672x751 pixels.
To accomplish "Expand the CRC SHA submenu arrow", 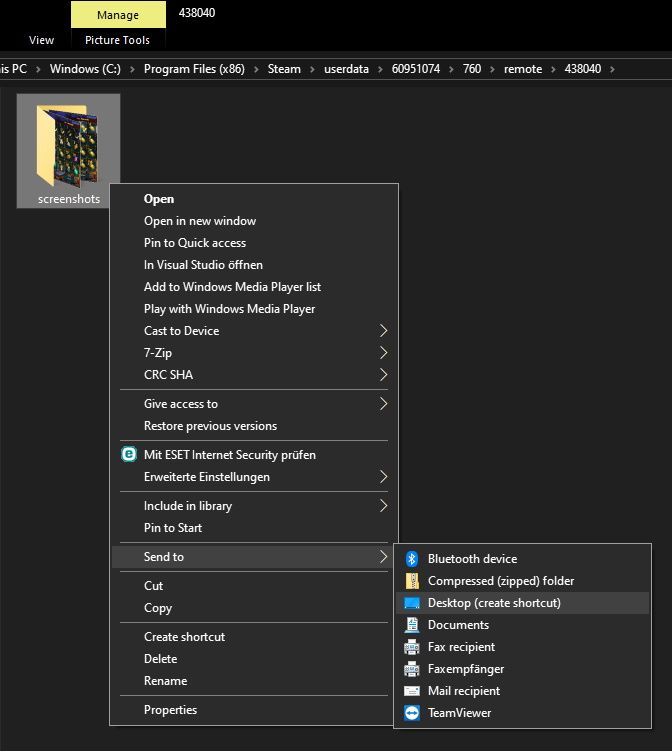I will coord(383,375).
